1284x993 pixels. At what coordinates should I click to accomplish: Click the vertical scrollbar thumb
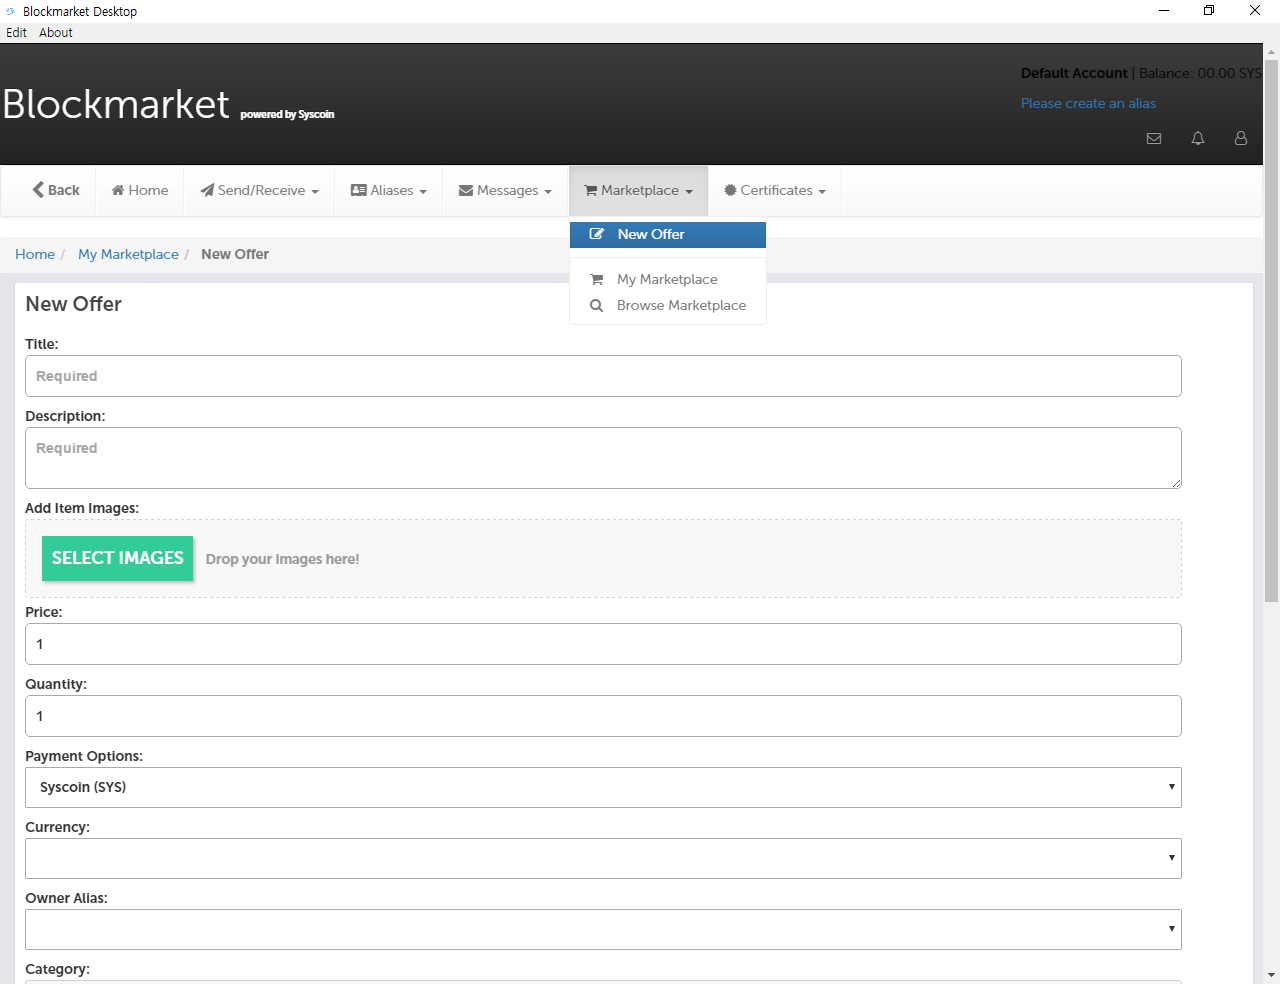(1271, 330)
